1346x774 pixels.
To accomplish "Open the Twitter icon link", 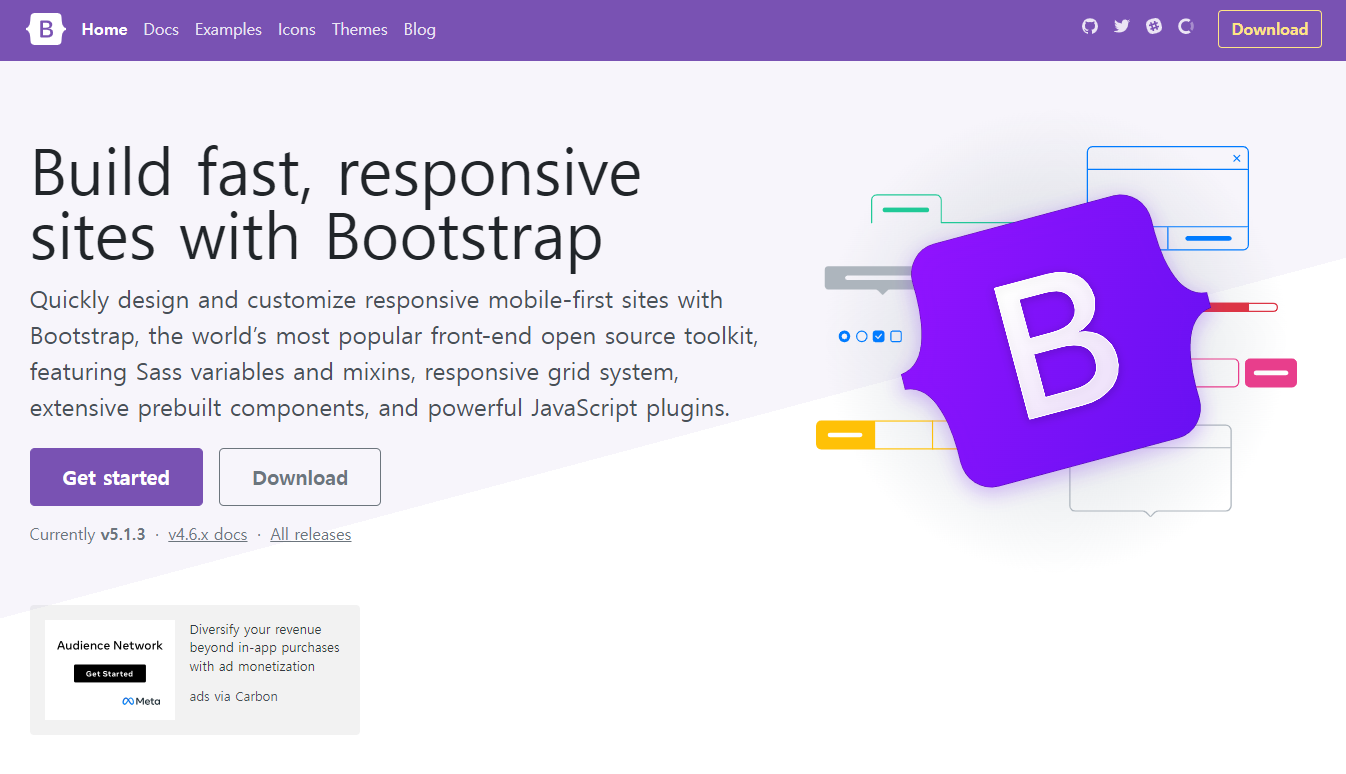I will (x=1122, y=27).
